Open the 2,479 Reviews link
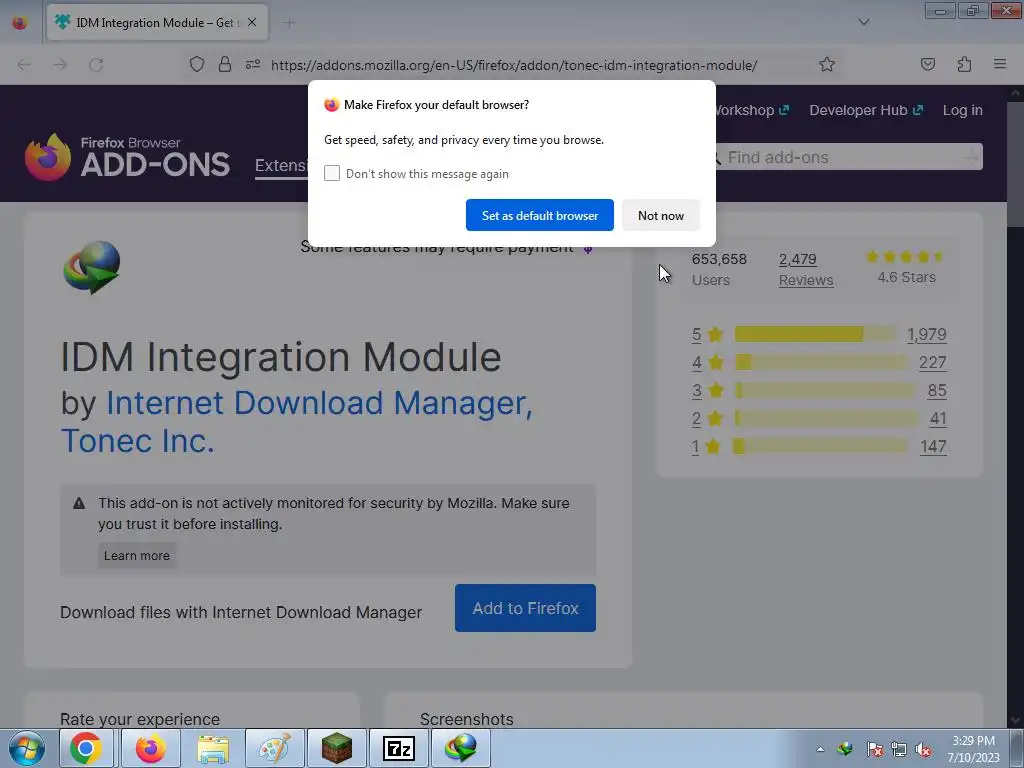 click(806, 269)
